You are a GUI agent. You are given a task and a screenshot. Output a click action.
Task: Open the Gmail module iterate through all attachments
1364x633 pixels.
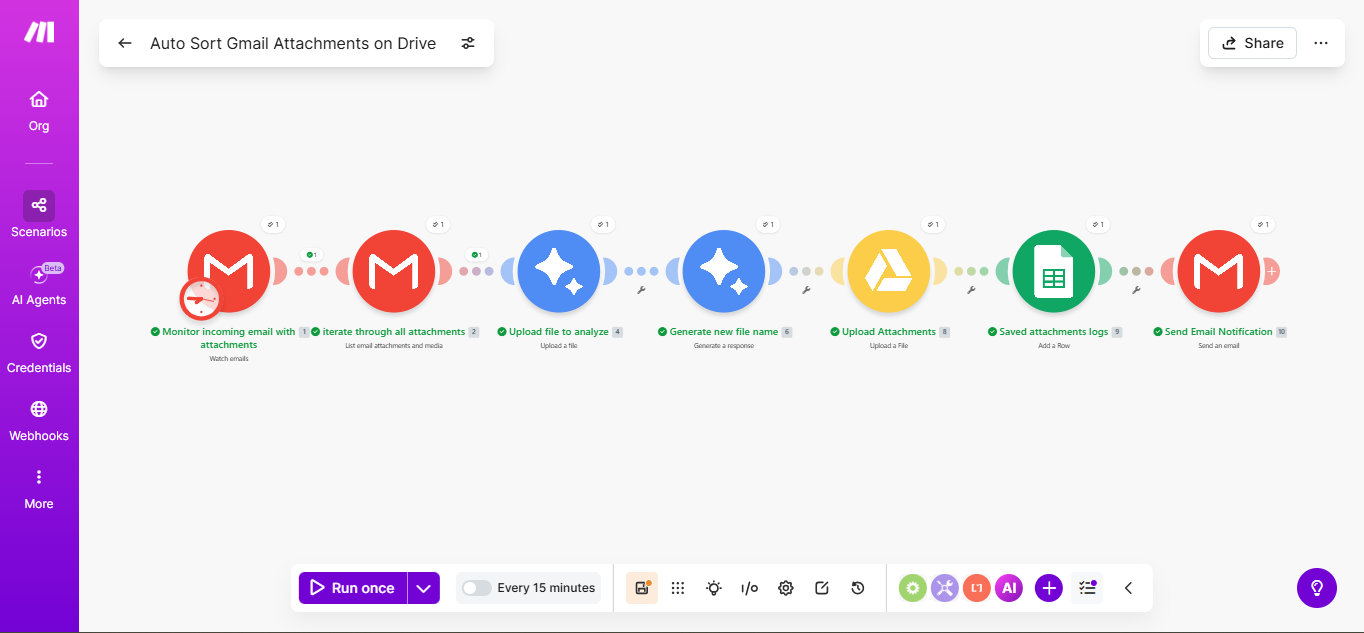[394, 271]
